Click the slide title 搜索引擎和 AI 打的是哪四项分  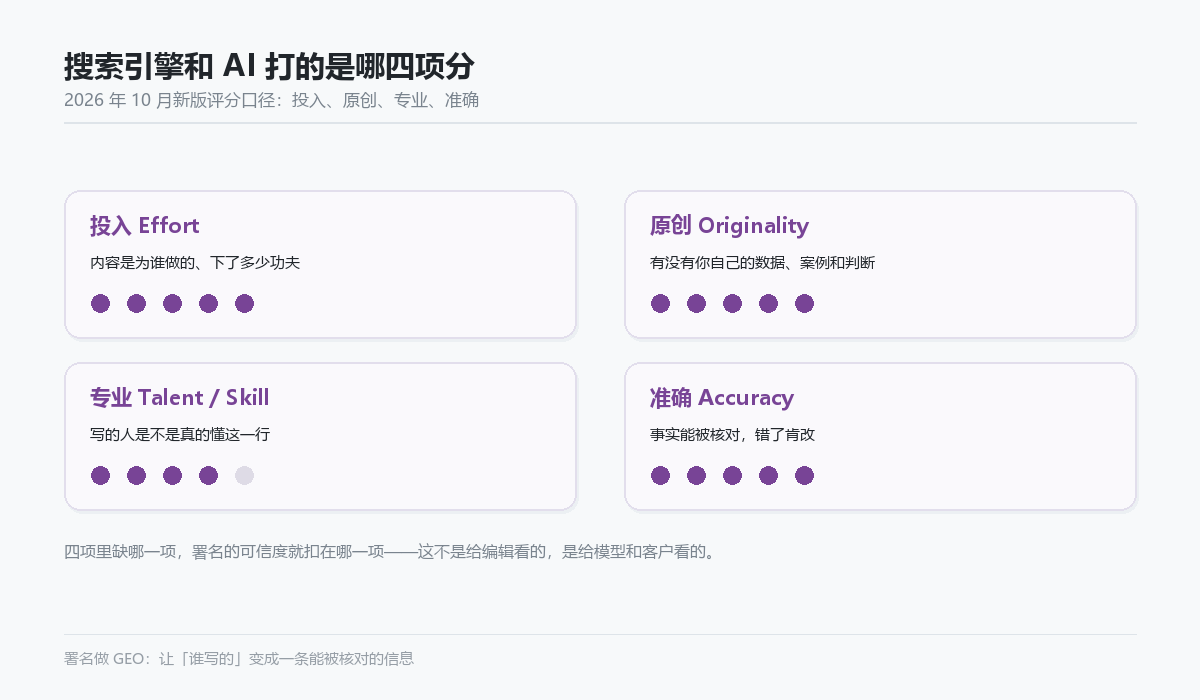[269, 66]
